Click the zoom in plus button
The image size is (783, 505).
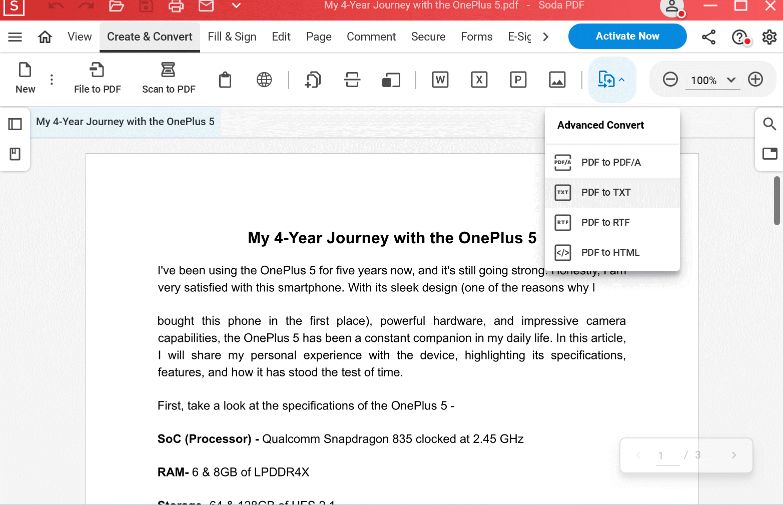pyautogui.click(x=755, y=79)
